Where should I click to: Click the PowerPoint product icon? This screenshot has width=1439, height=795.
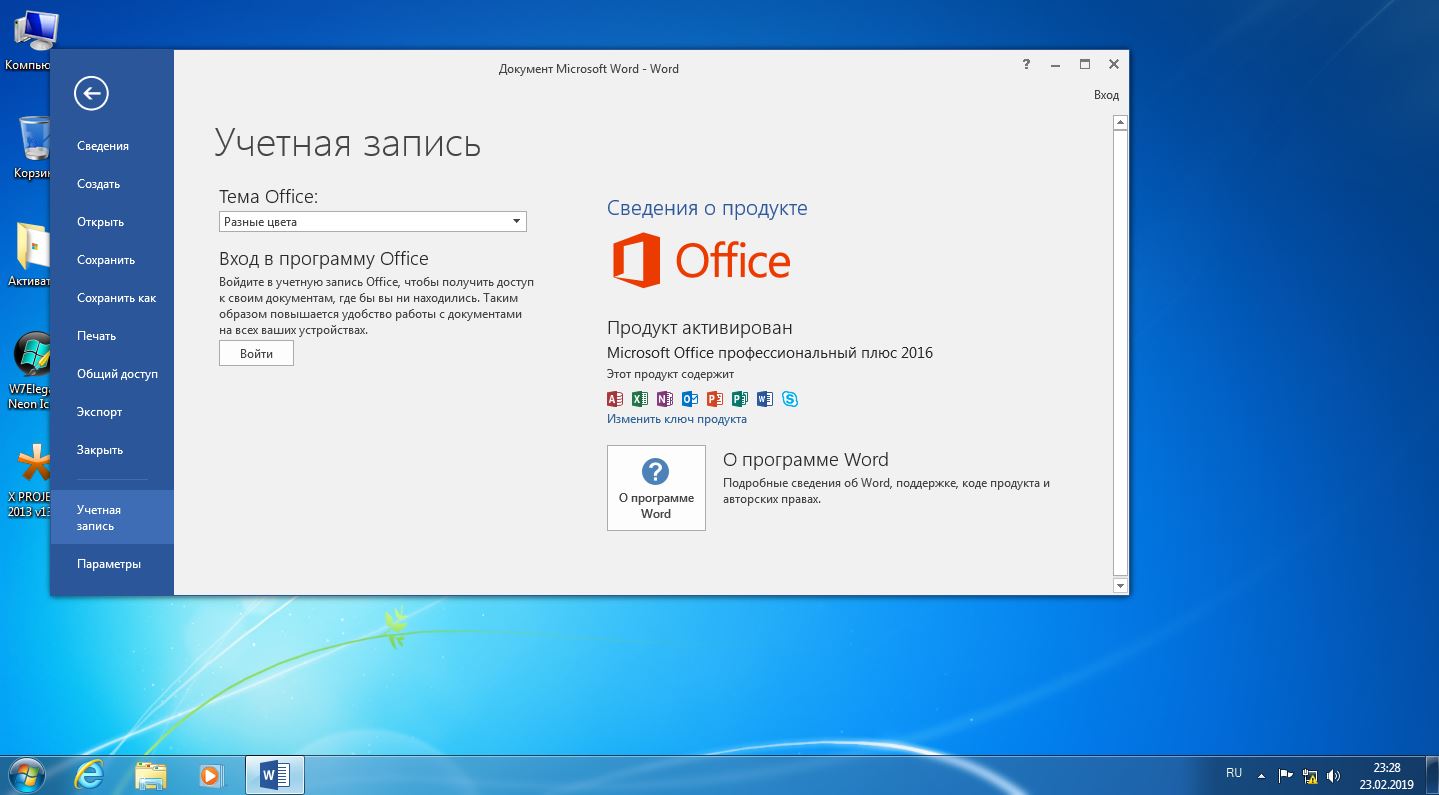[x=715, y=399]
